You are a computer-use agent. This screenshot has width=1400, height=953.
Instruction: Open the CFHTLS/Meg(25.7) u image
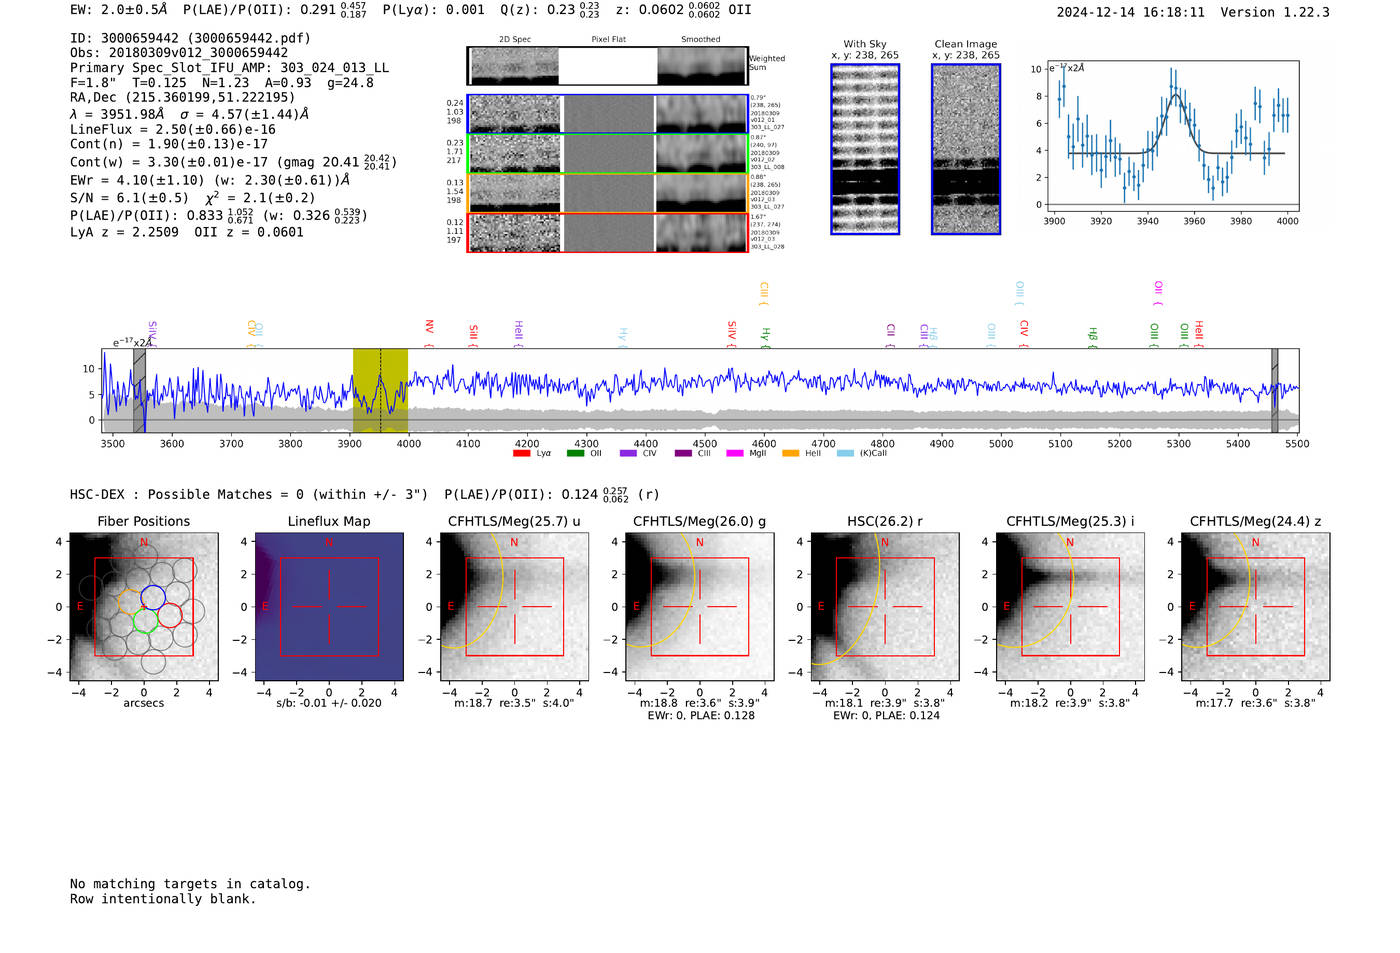coord(514,607)
